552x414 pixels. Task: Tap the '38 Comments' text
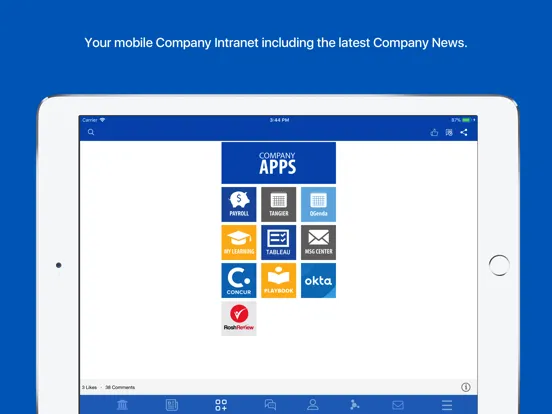tap(120, 387)
